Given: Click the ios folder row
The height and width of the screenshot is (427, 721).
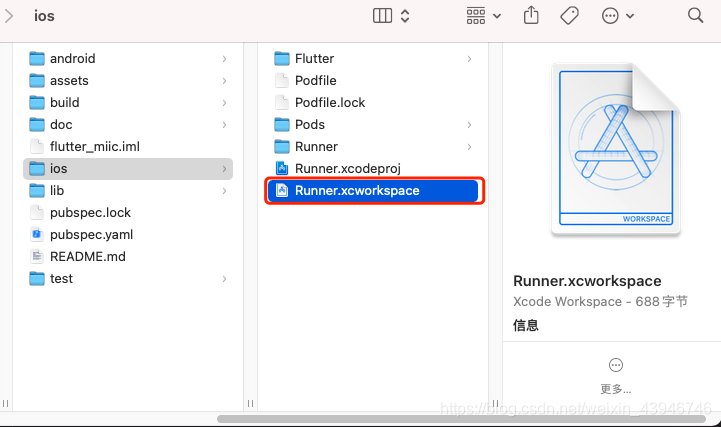Looking at the screenshot, I should click(x=128, y=169).
